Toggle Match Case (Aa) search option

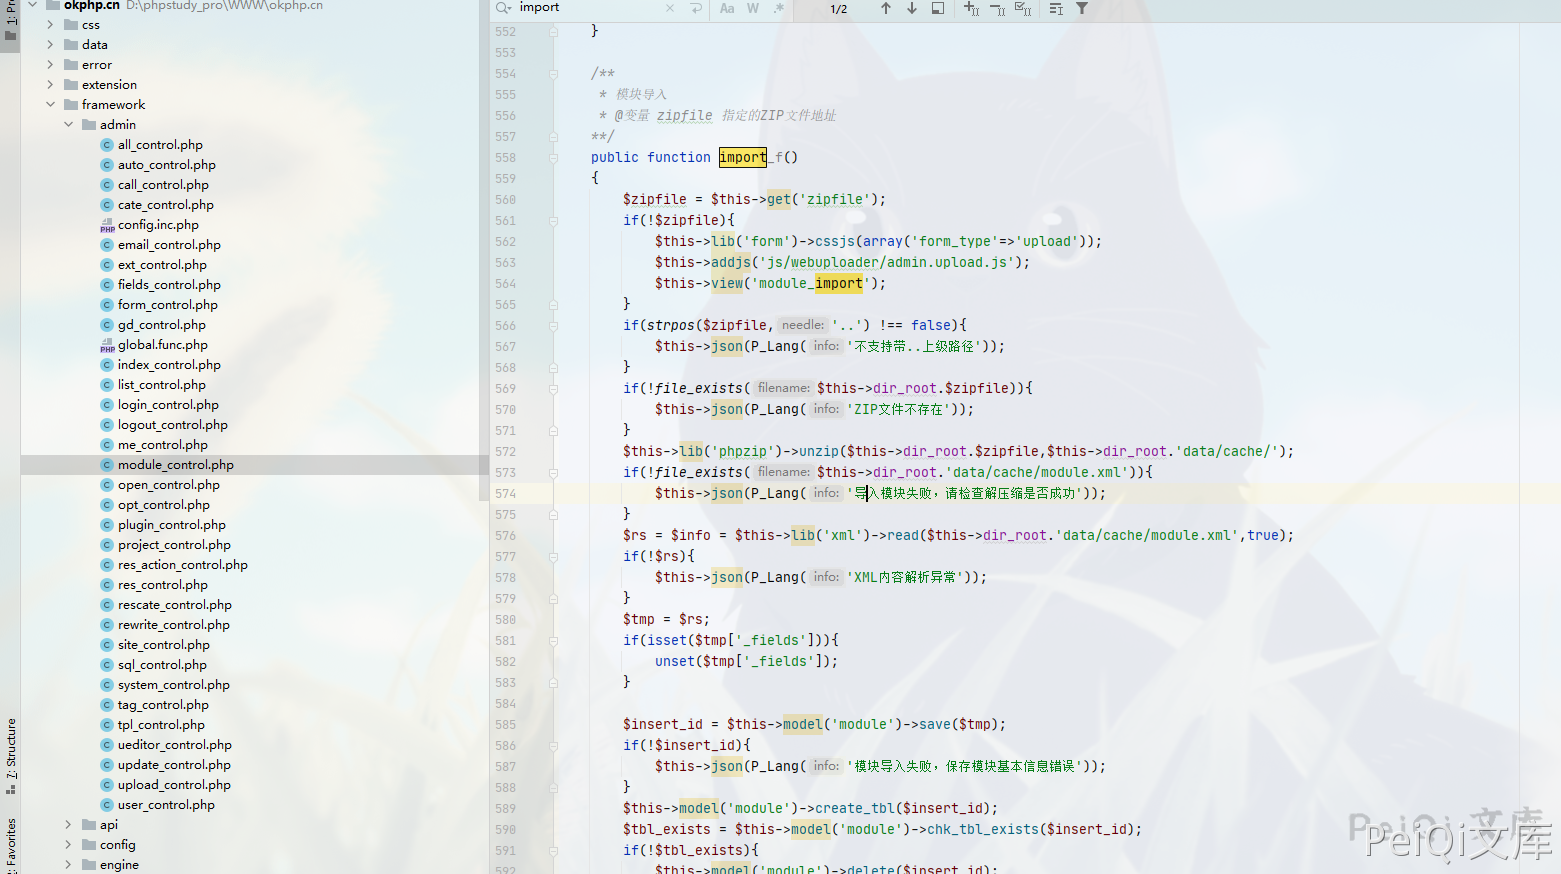pyautogui.click(x=727, y=8)
